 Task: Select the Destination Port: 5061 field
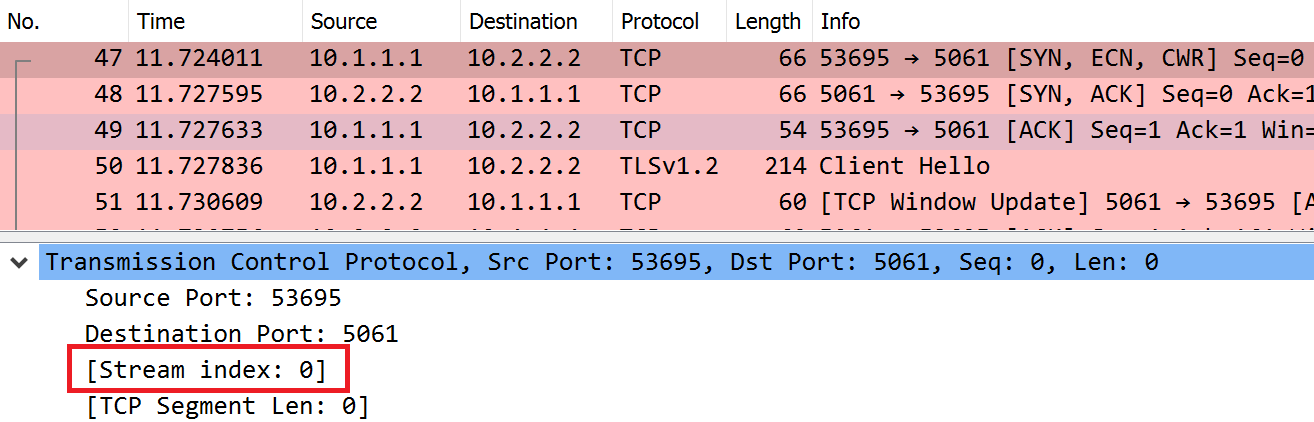pyautogui.click(x=241, y=334)
